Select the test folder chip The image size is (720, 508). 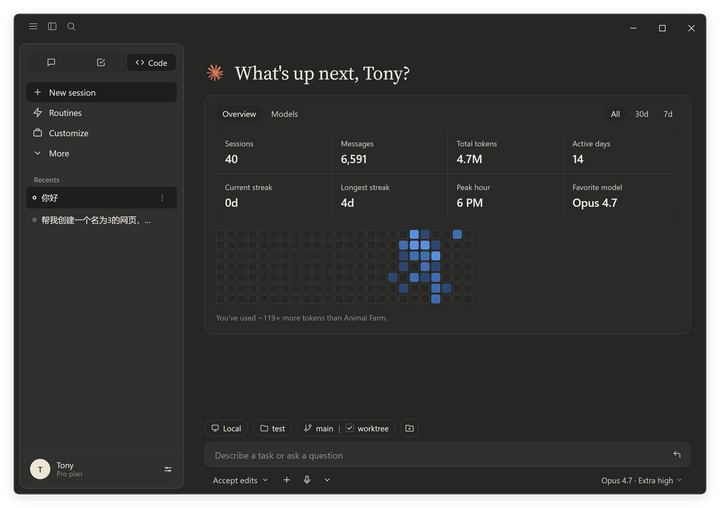pos(272,428)
